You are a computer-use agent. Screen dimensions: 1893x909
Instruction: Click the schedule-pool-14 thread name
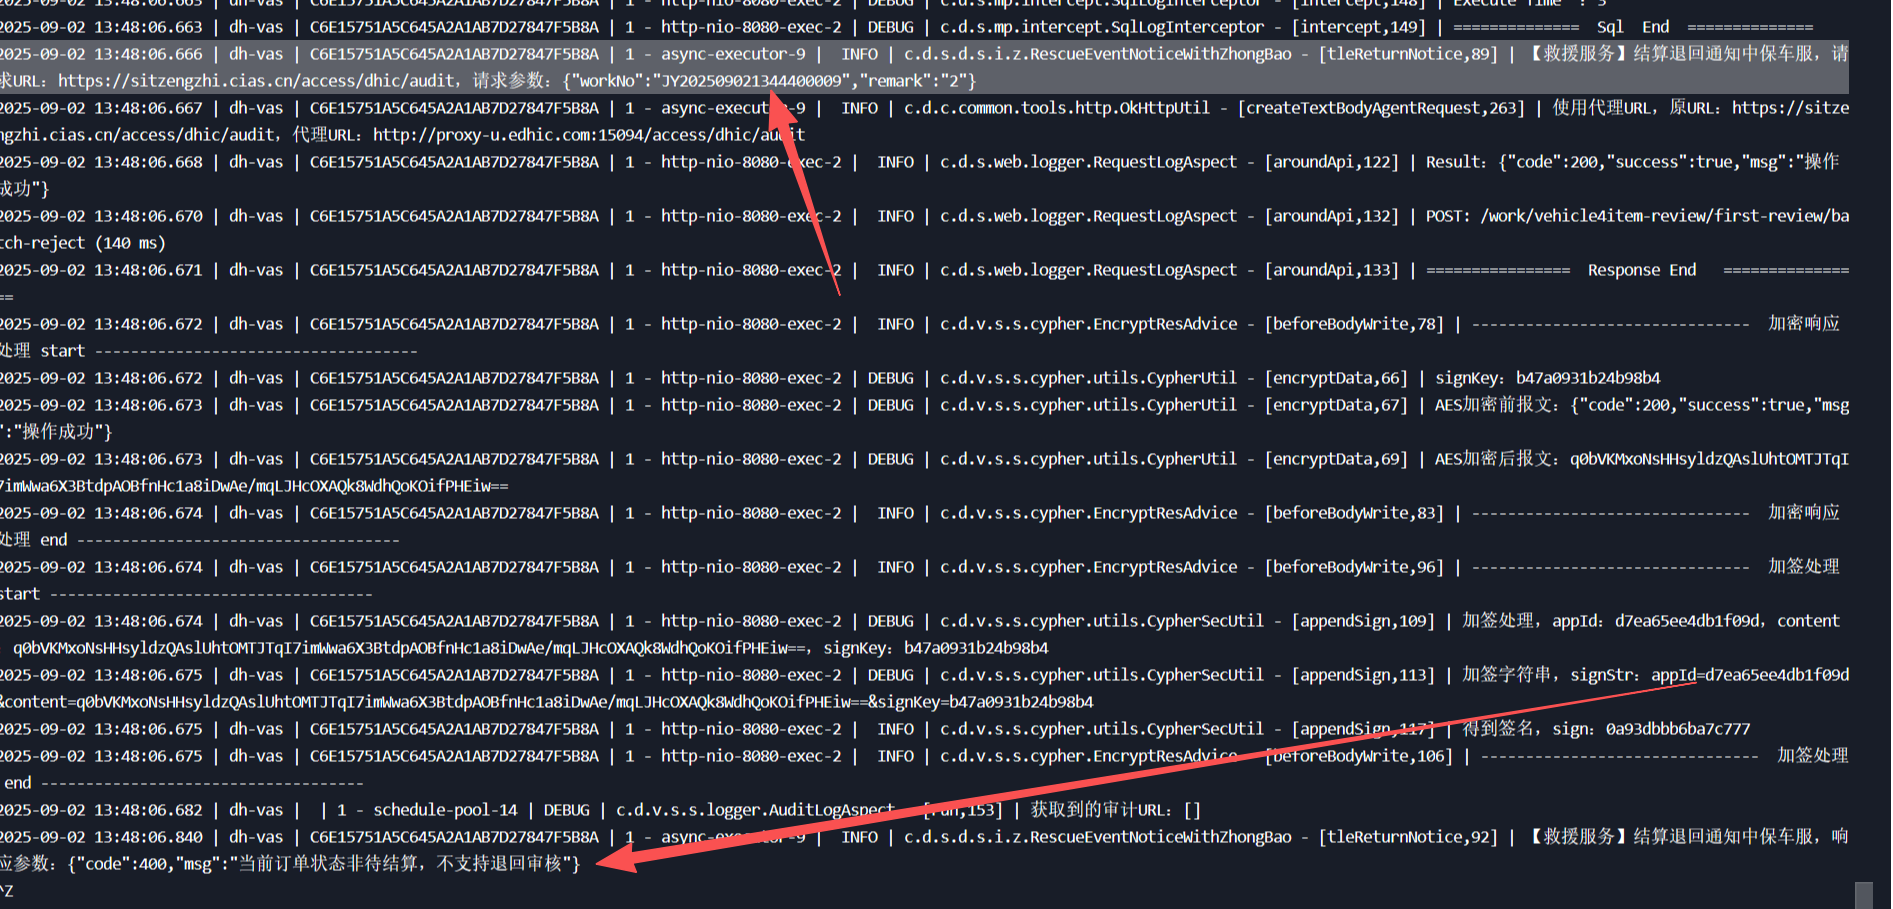445,810
